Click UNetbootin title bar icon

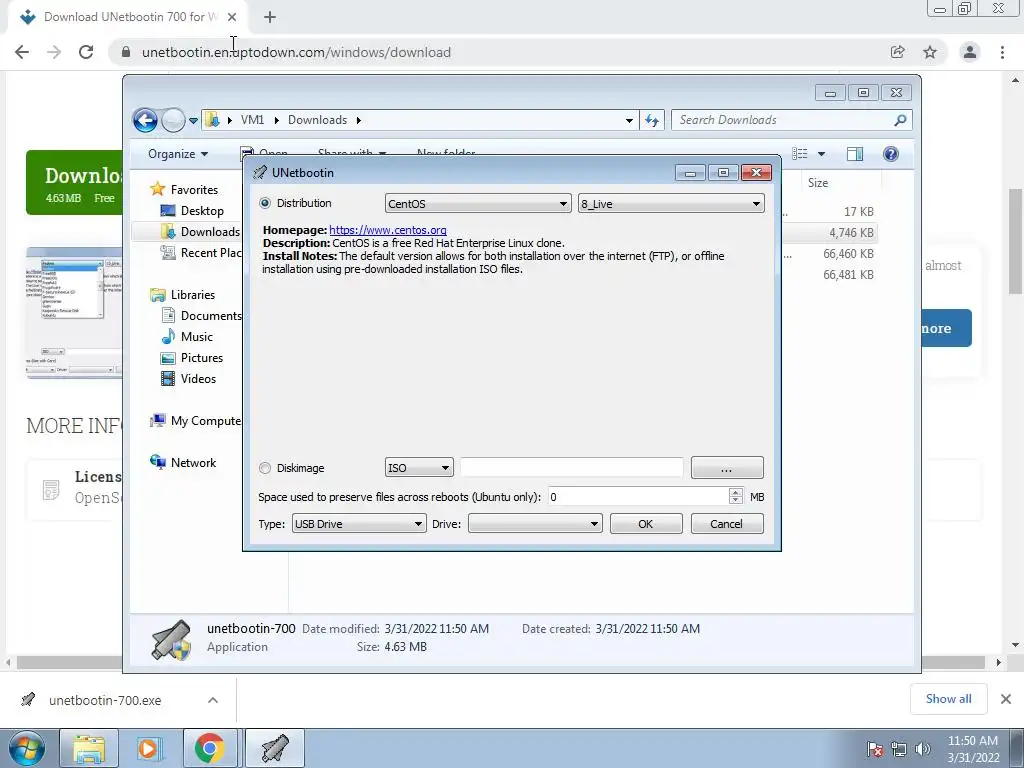click(260, 172)
